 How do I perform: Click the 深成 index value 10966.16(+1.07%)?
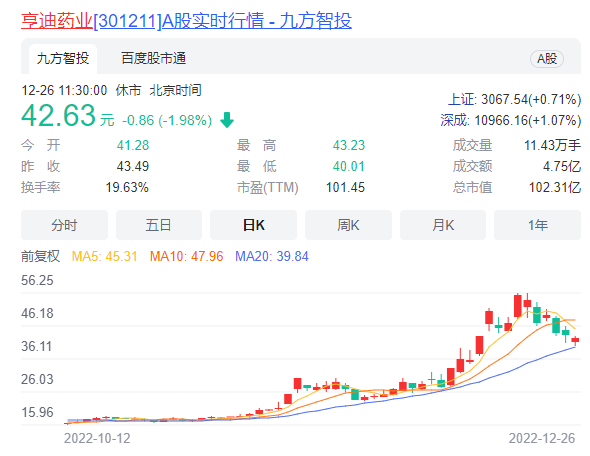[528, 120]
